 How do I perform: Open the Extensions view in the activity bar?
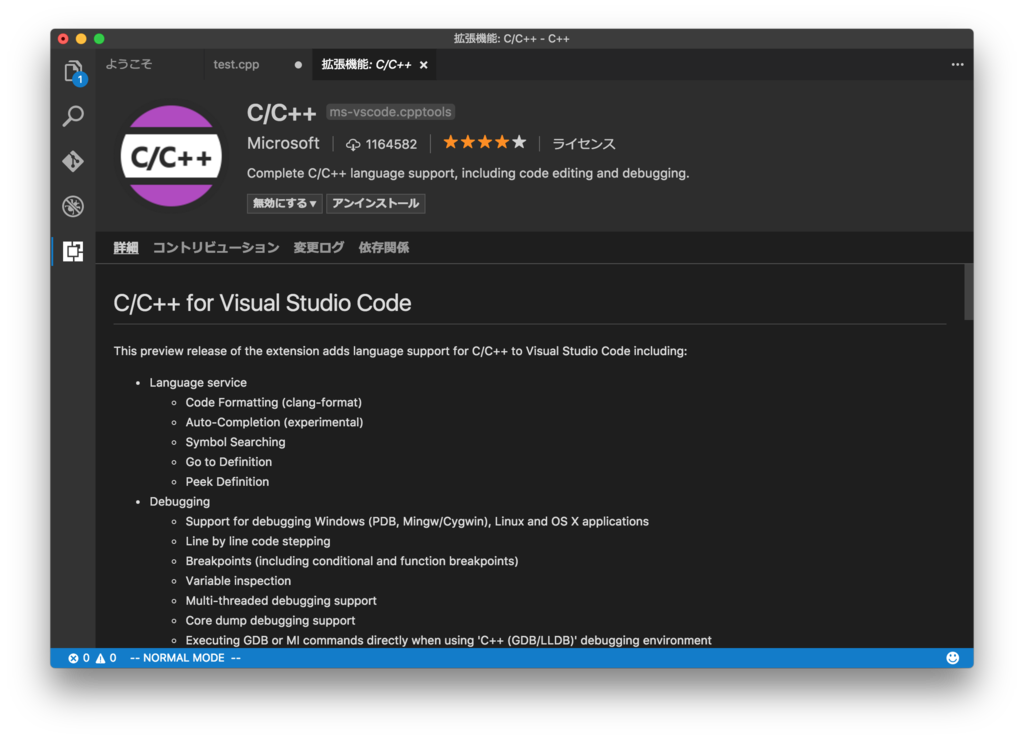pos(73,251)
